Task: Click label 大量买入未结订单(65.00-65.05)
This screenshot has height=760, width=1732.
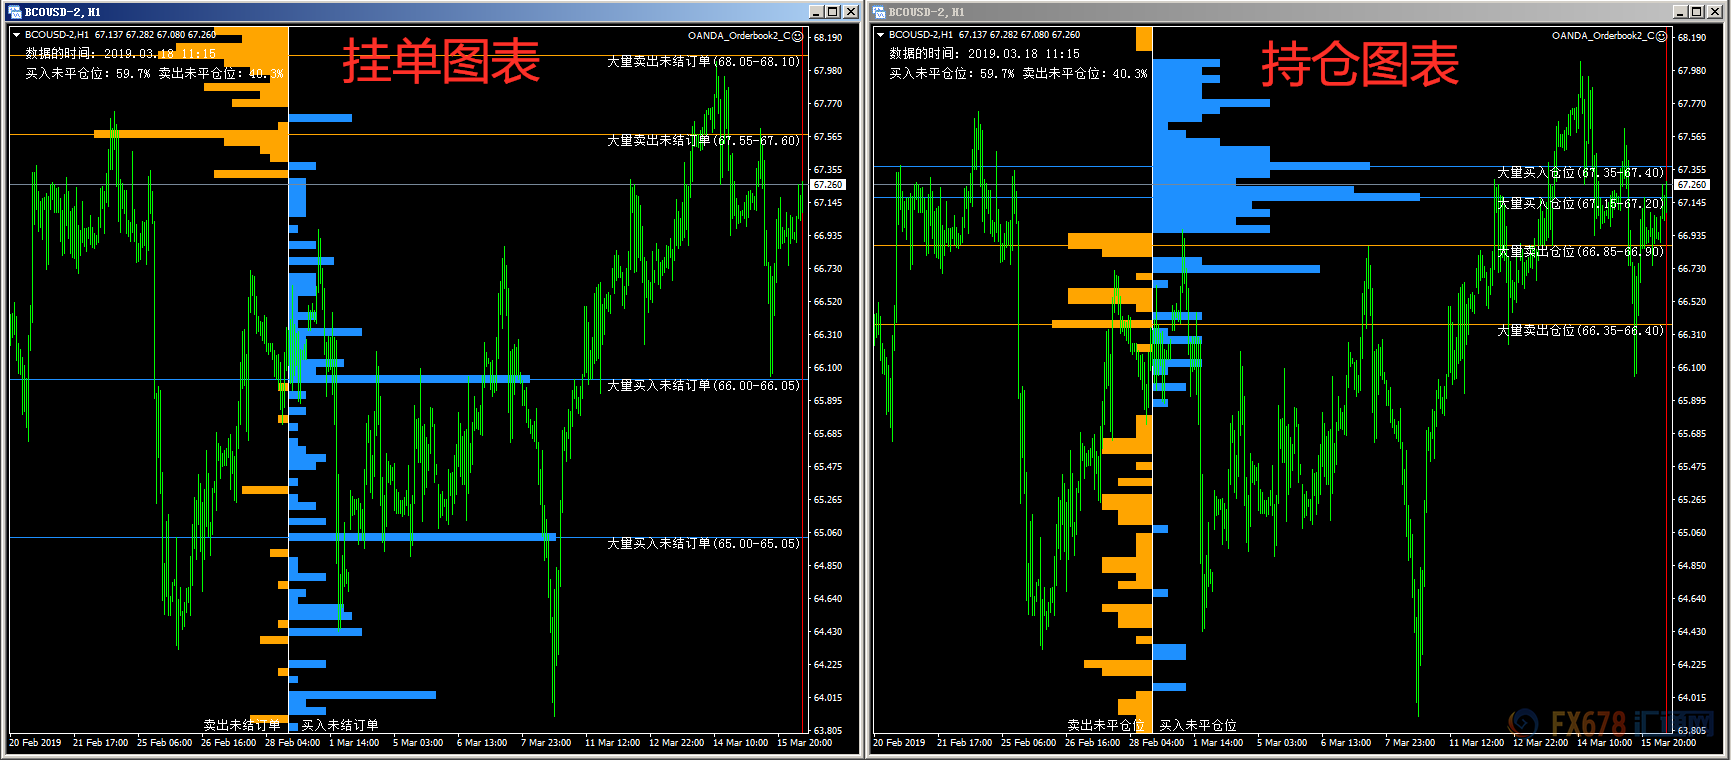Action: click(703, 544)
